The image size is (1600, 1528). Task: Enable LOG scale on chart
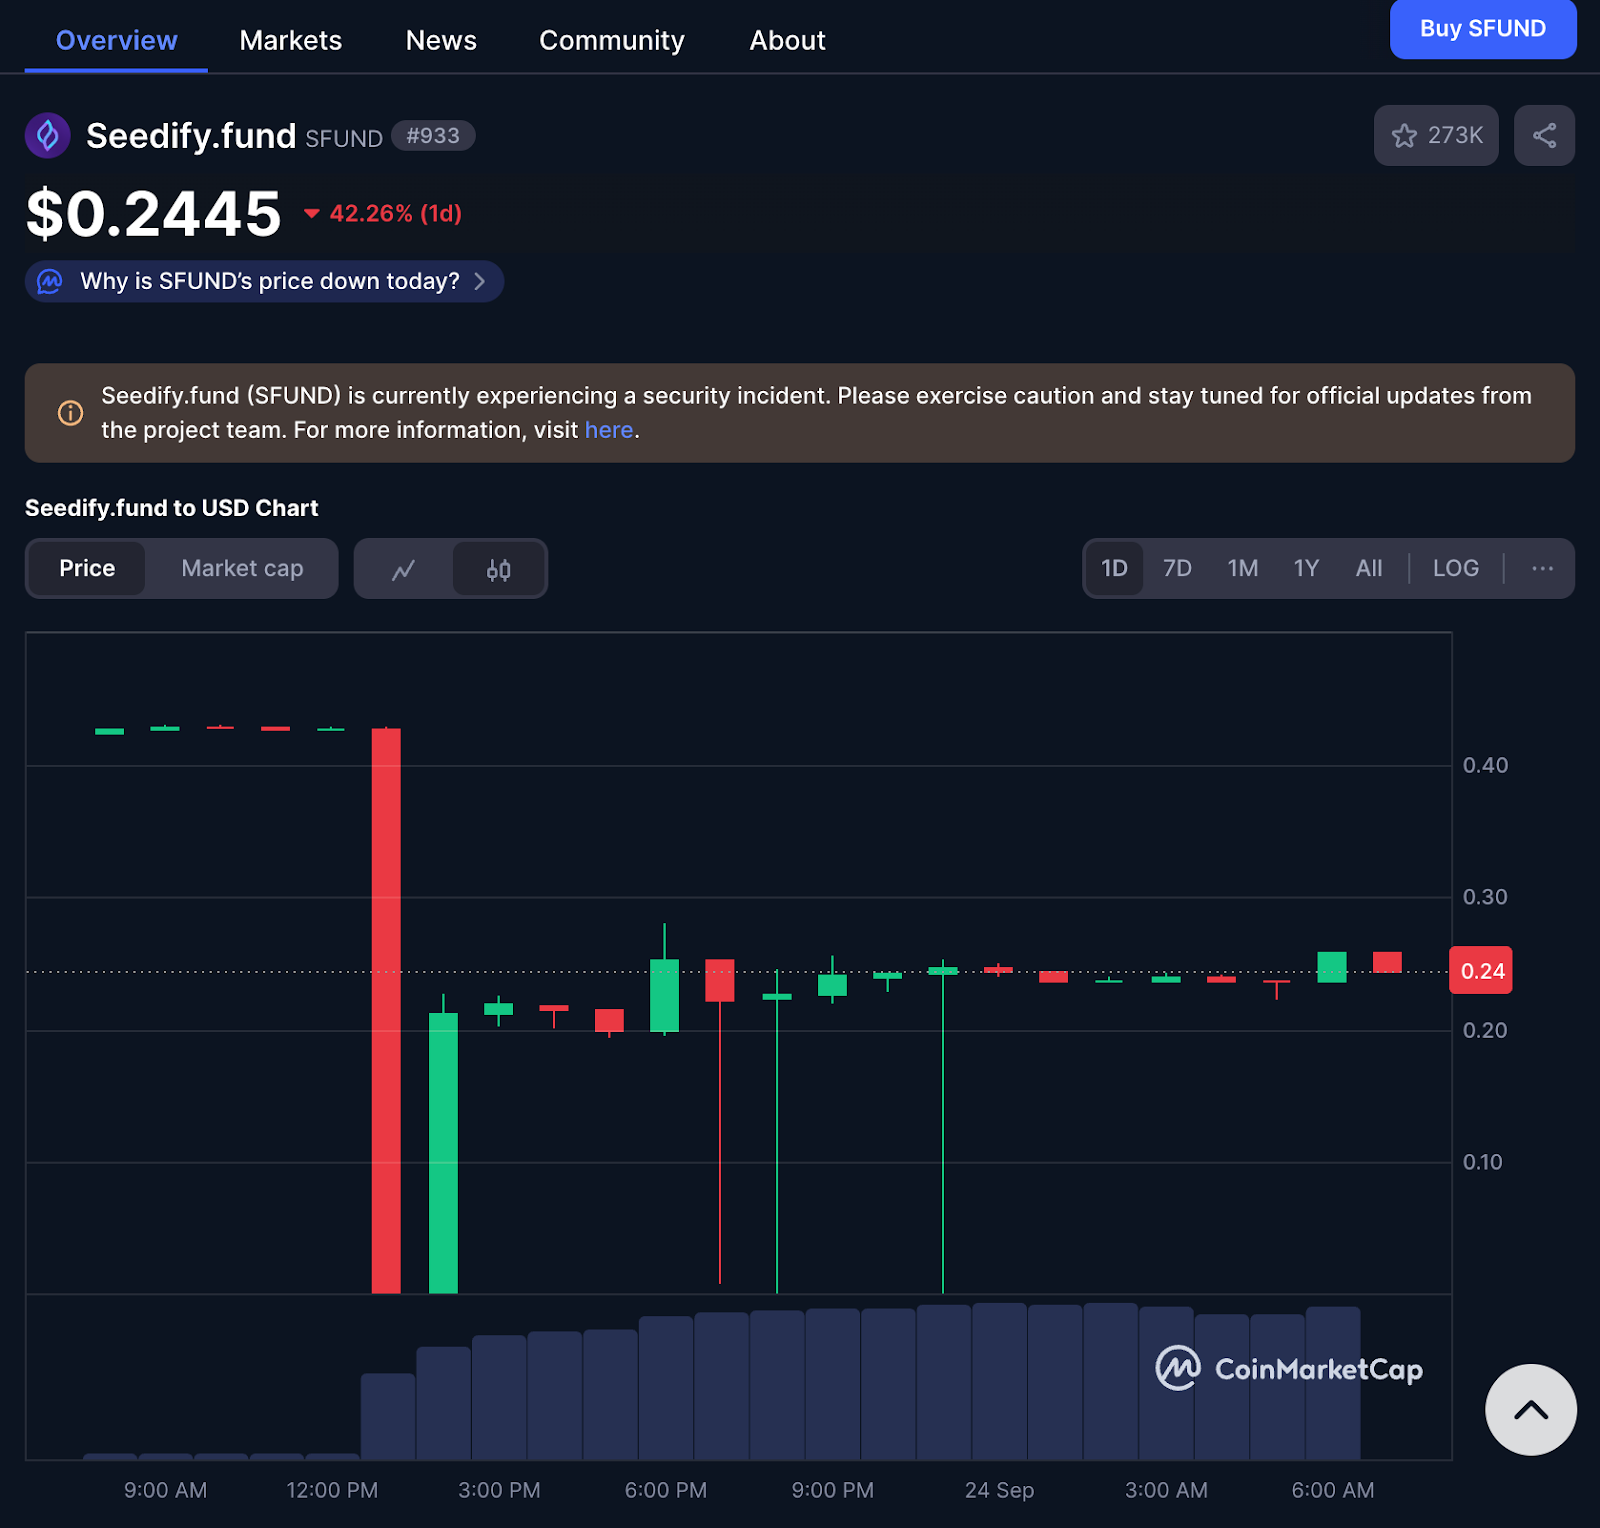[x=1455, y=568]
